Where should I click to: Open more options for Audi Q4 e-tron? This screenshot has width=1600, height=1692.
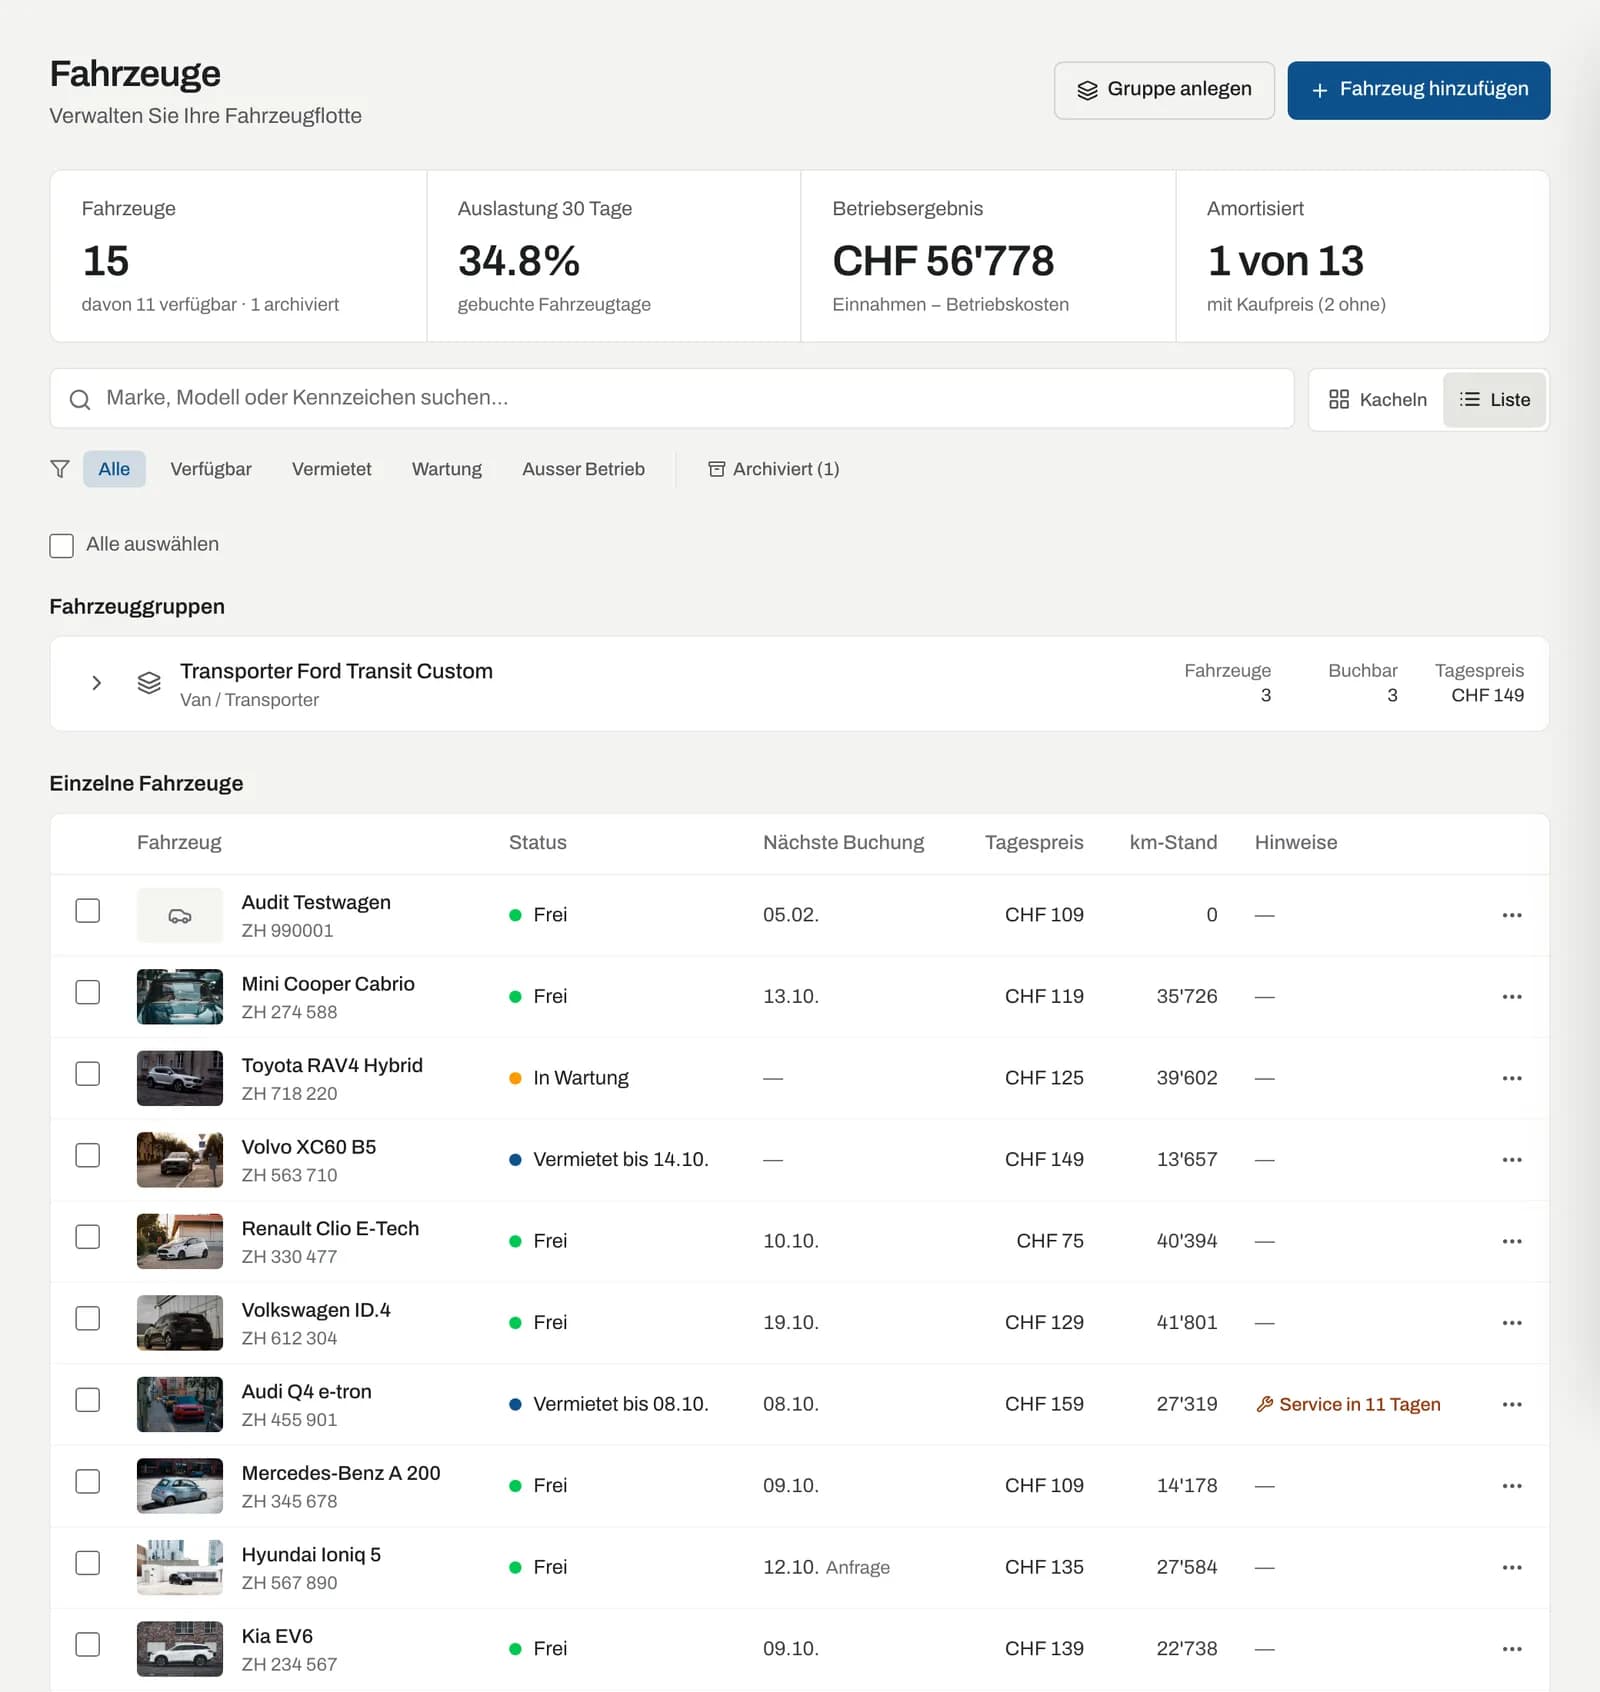click(x=1511, y=1404)
